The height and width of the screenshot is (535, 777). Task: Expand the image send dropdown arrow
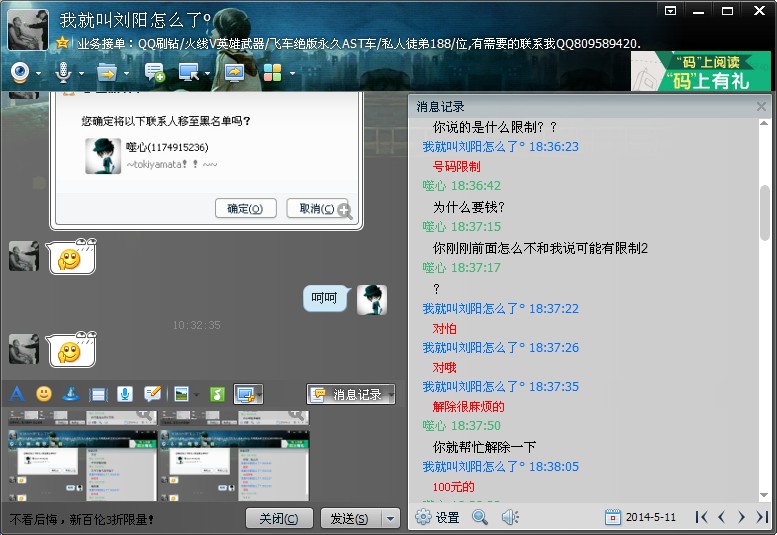coord(198,394)
